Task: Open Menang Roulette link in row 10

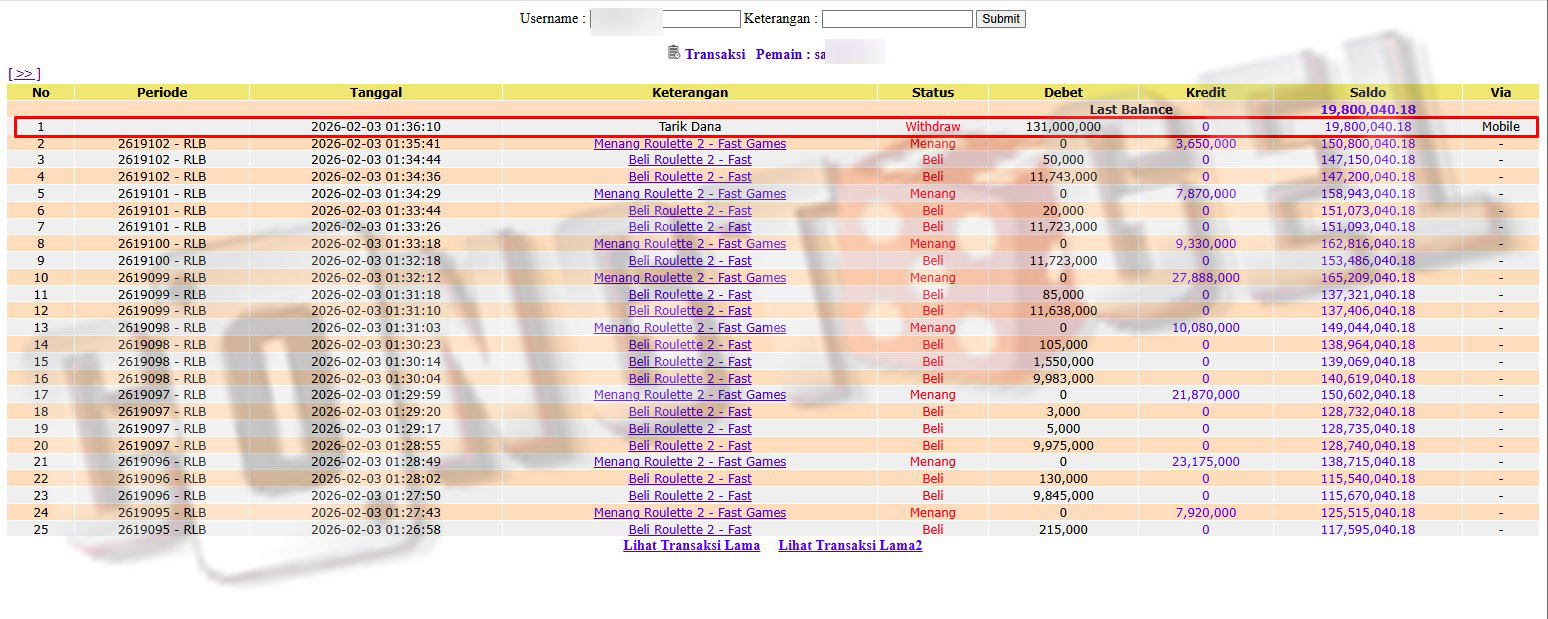Action: 689,278
